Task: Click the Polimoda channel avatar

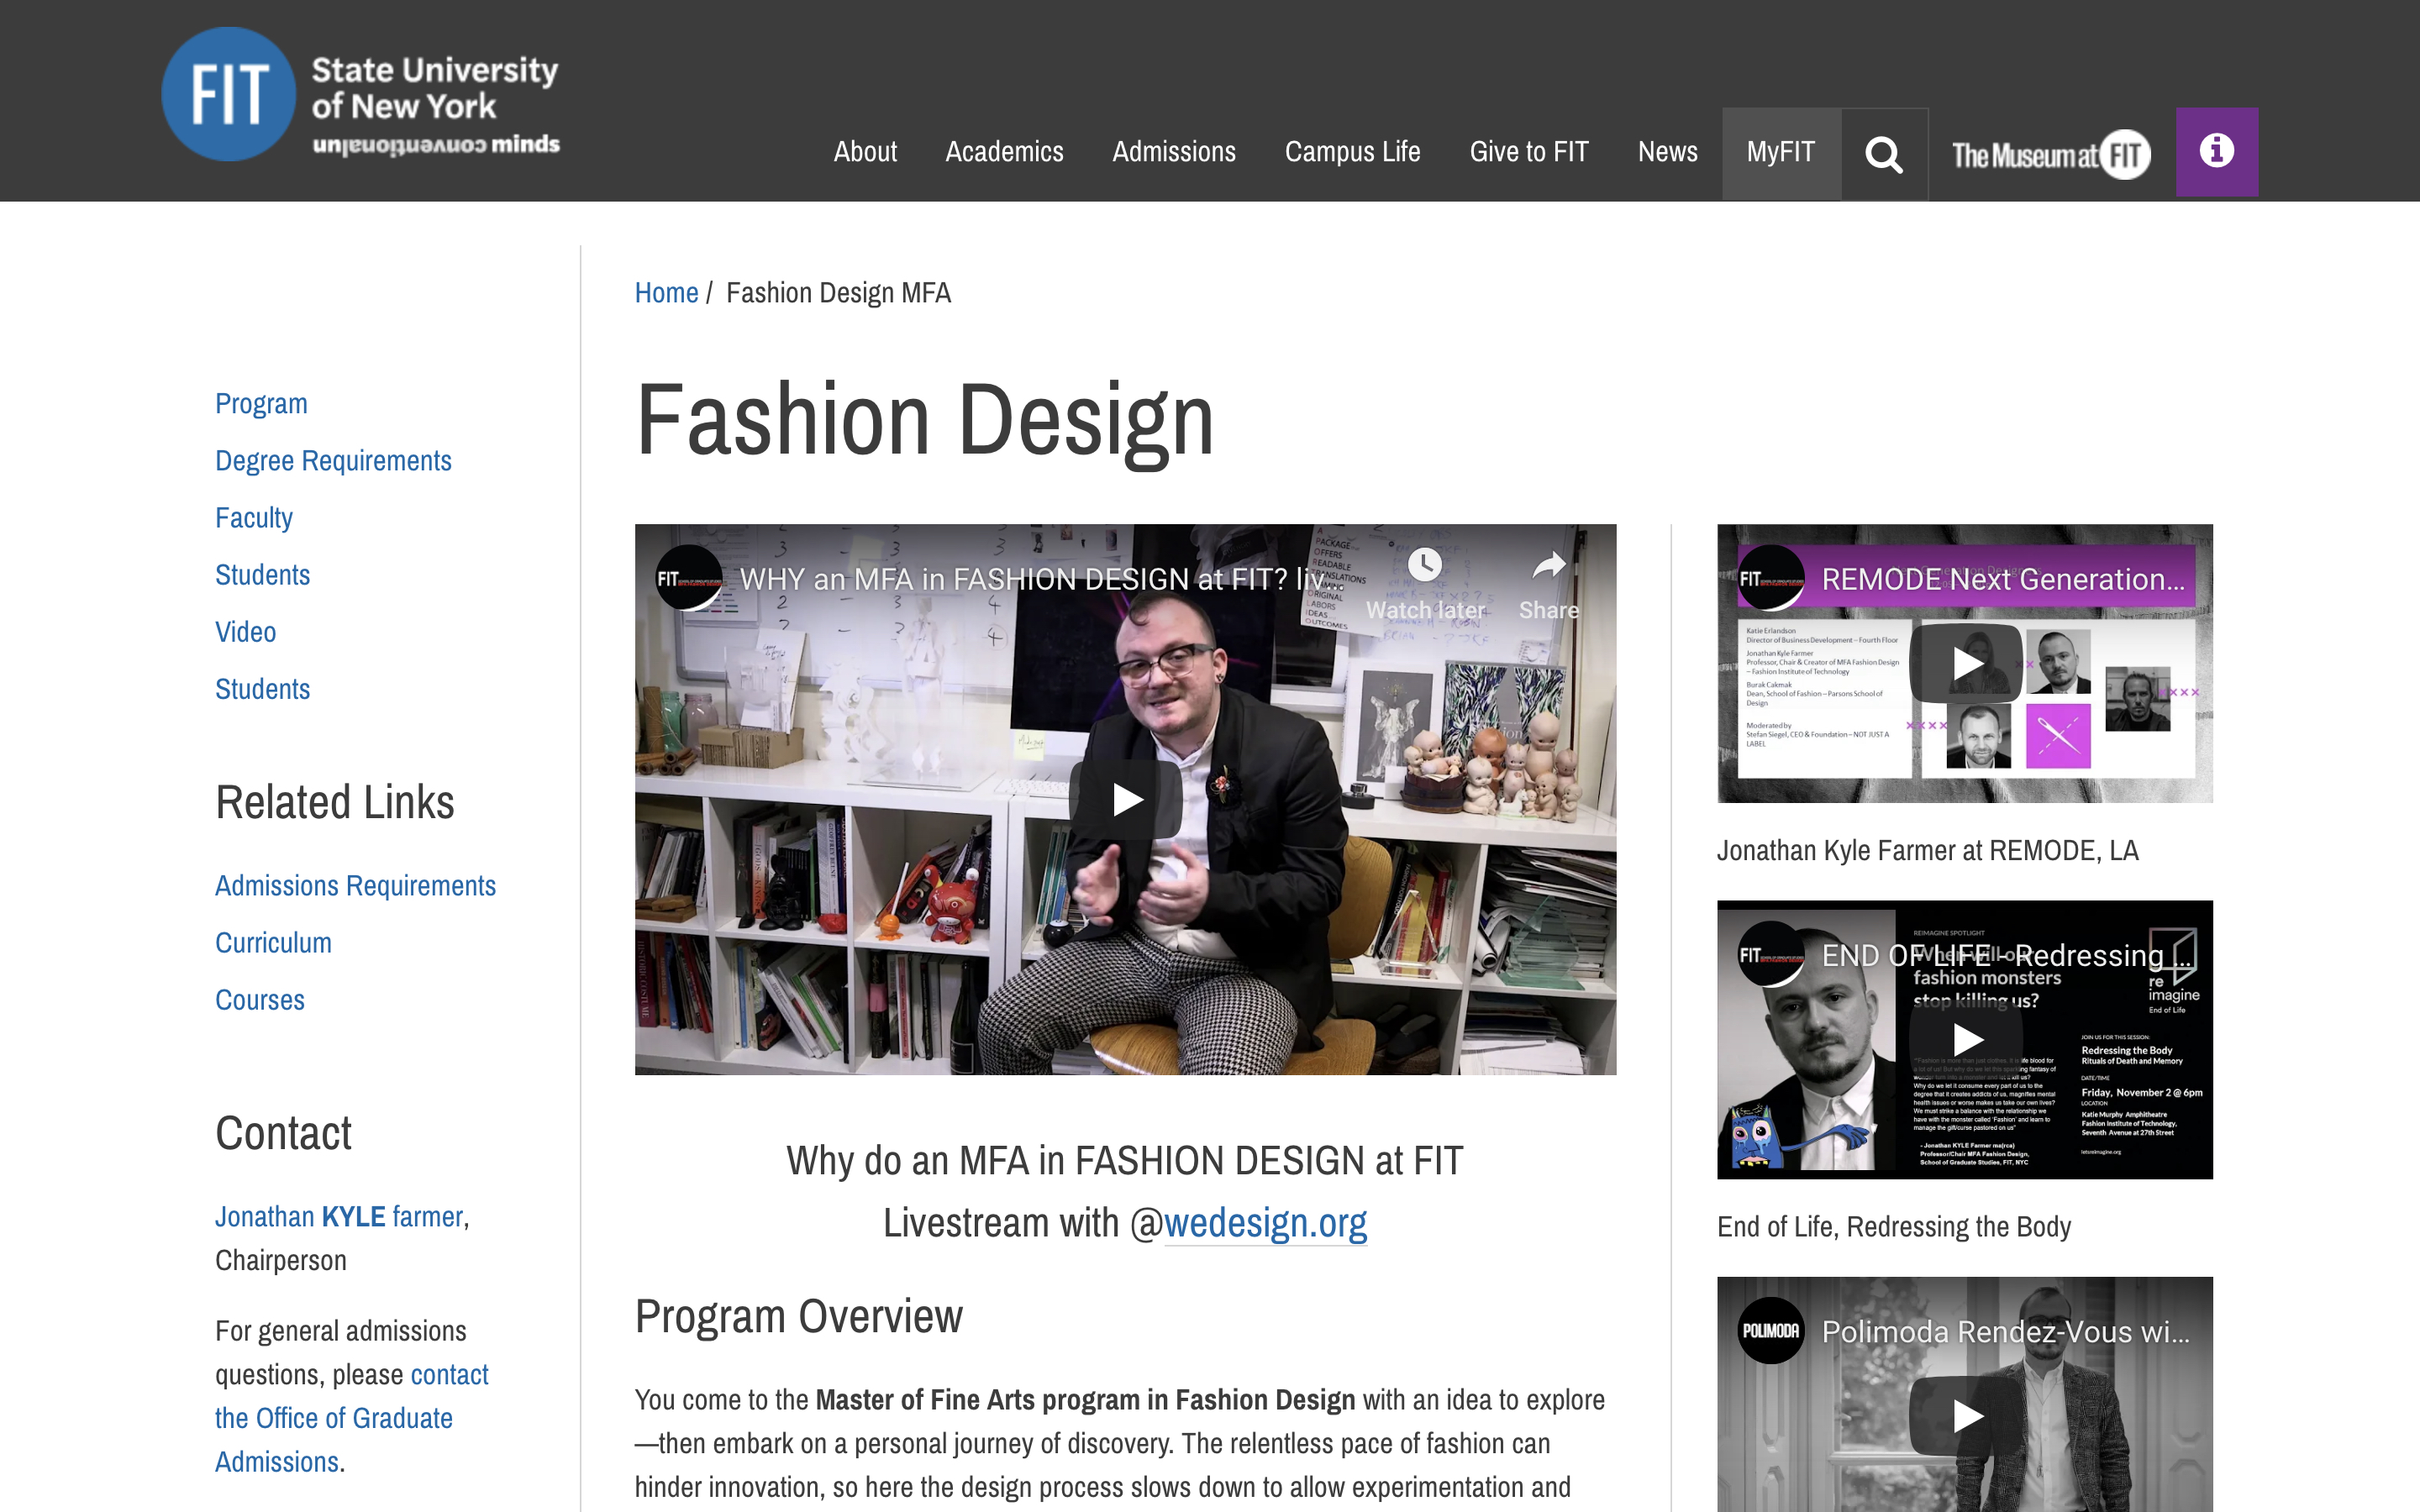Action: pos(1770,1331)
